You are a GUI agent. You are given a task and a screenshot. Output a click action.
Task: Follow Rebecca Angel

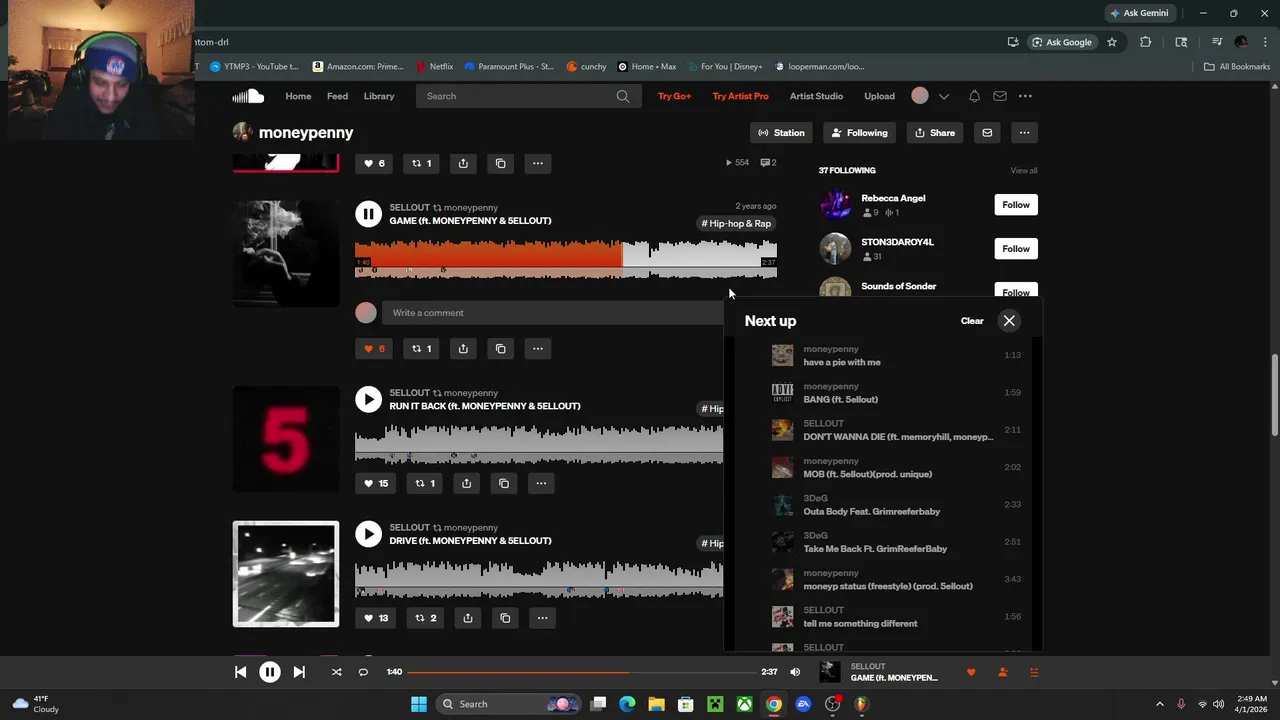[x=1016, y=205]
